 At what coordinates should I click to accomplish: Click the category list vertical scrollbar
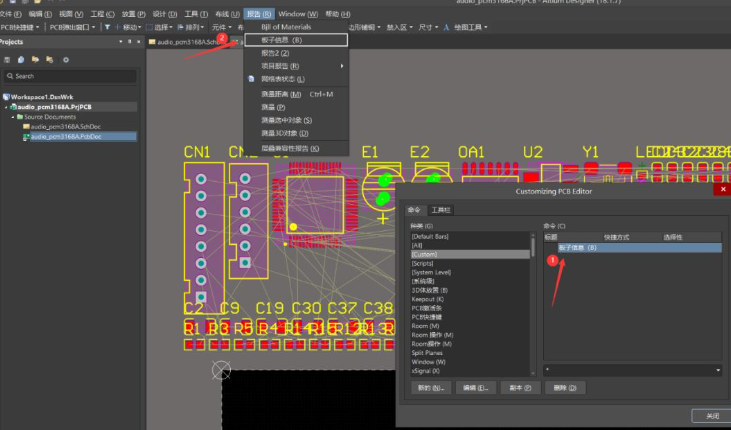(x=533, y=303)
